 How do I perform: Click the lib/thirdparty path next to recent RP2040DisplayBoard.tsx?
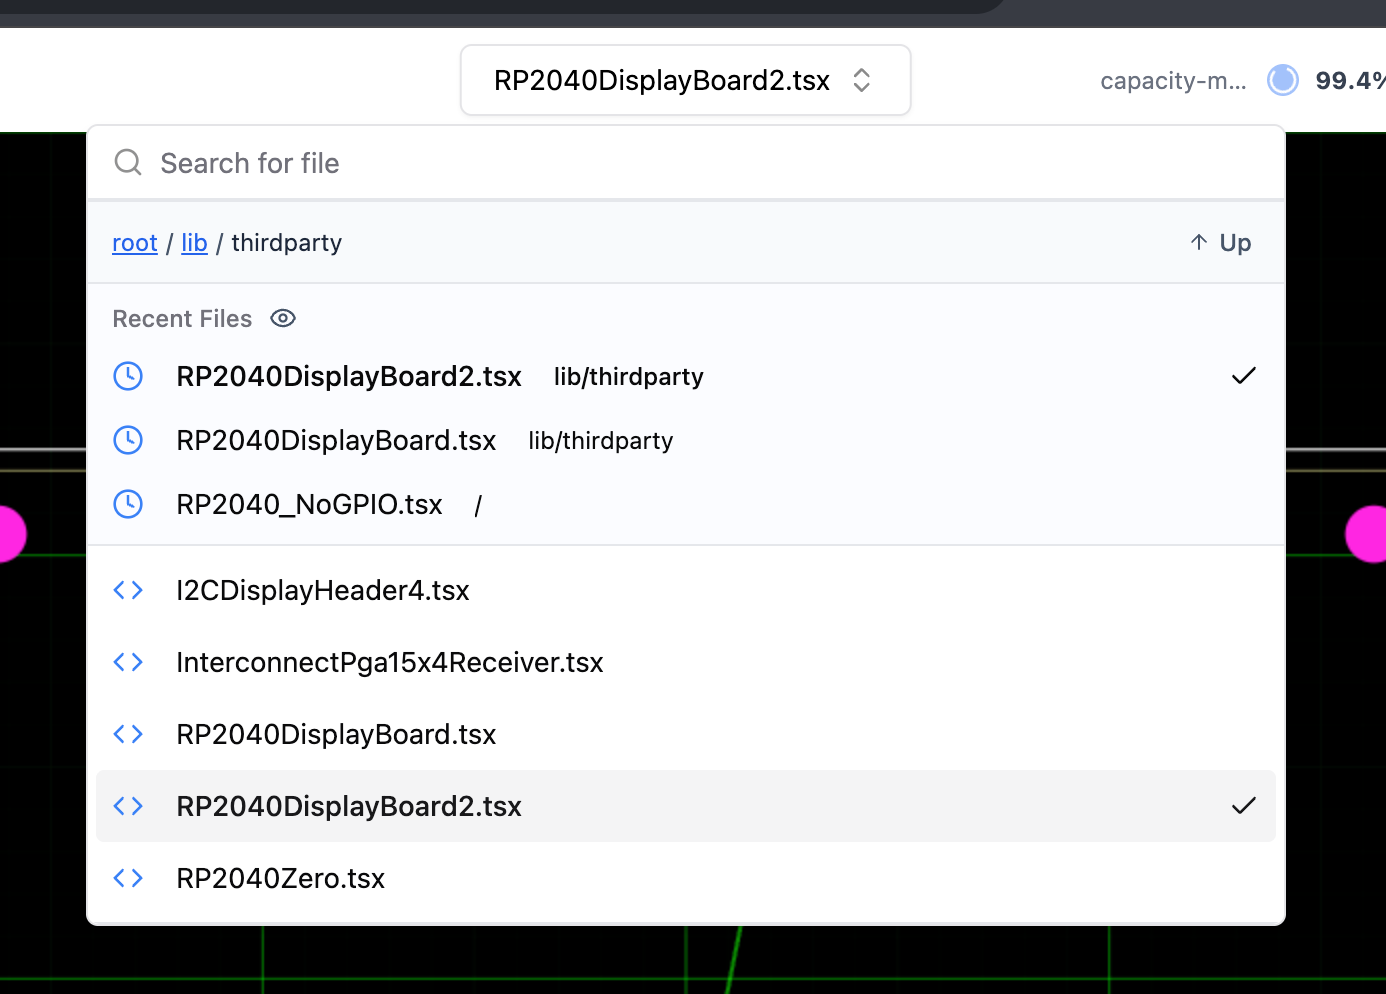pos(601,441)
